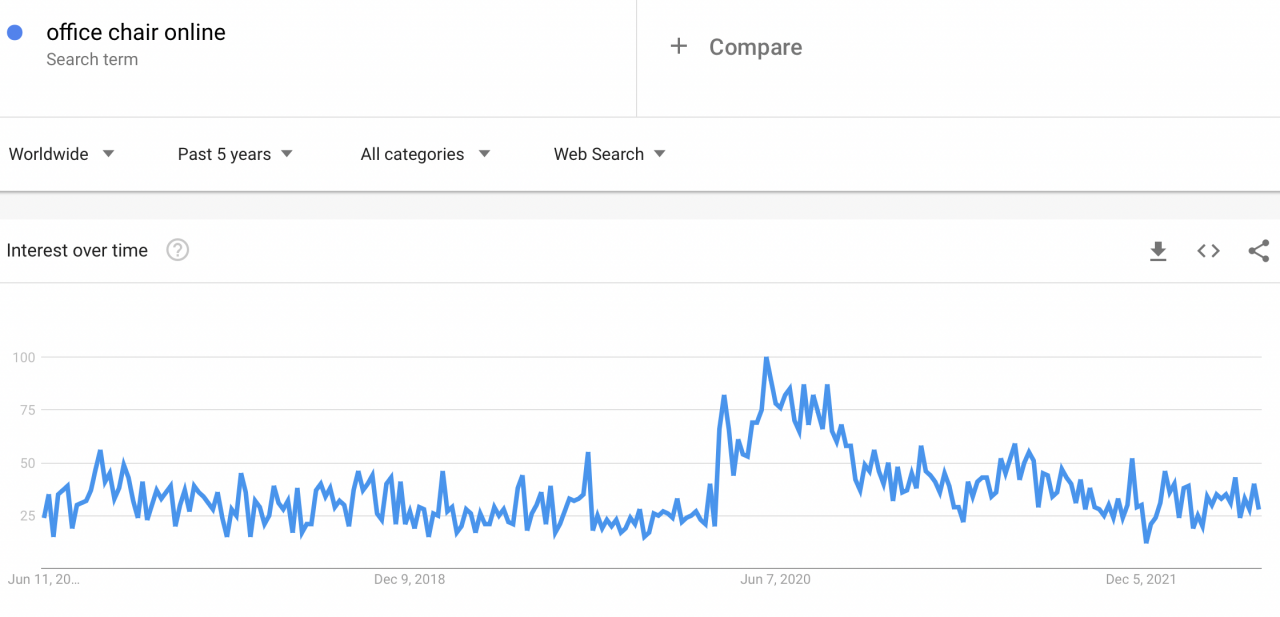Click the blue legend dot for the search term
1280x617 pixels.
point(15,32)
